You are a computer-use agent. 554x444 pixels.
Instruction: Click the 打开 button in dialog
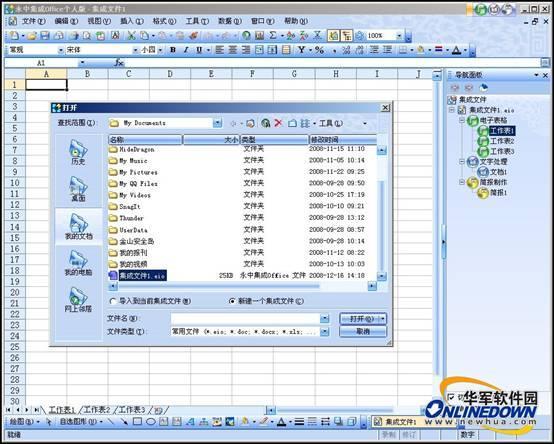pos(363,319)
